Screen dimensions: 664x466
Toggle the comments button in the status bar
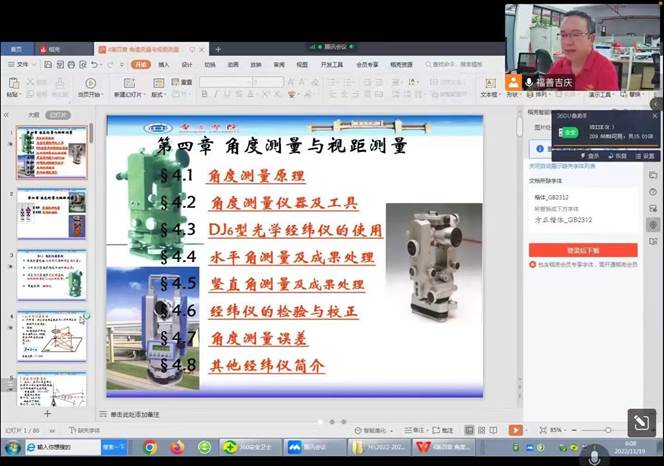pyautogui.click(x=443, y=431)
